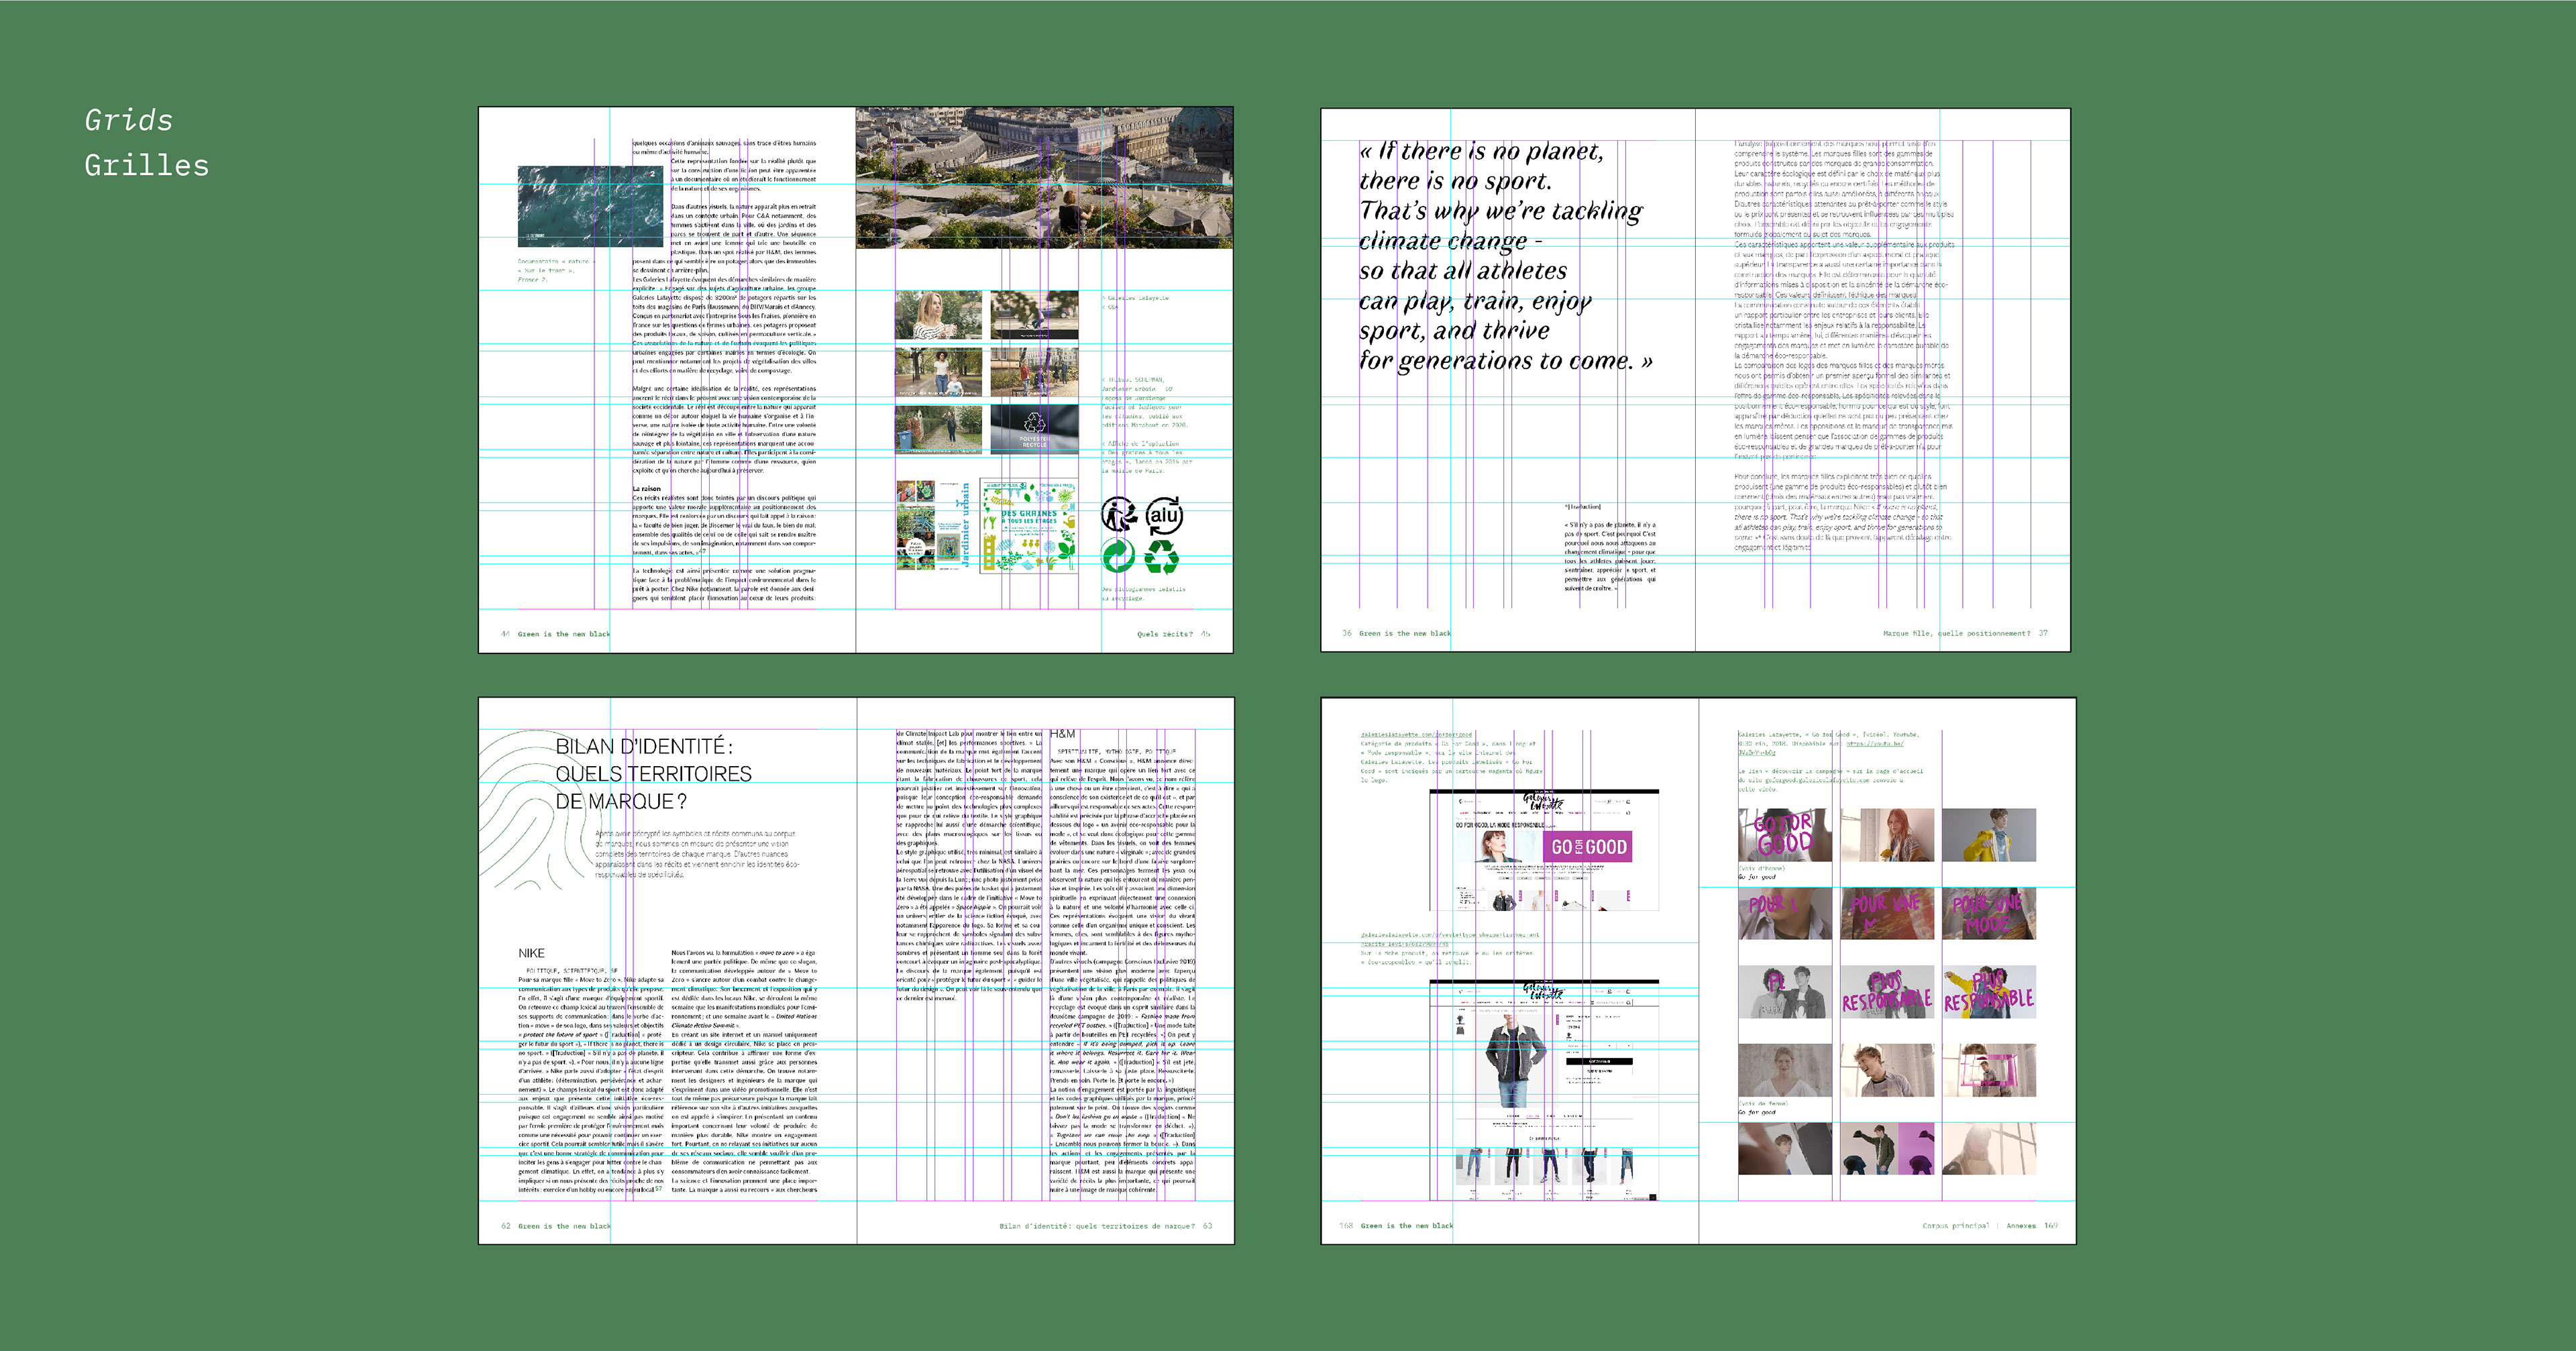Screen dimensions: 2576x1351
Task: Click the Green Dot recycling pictogram
Action: pyautogui.click(x=1118, y=556)
